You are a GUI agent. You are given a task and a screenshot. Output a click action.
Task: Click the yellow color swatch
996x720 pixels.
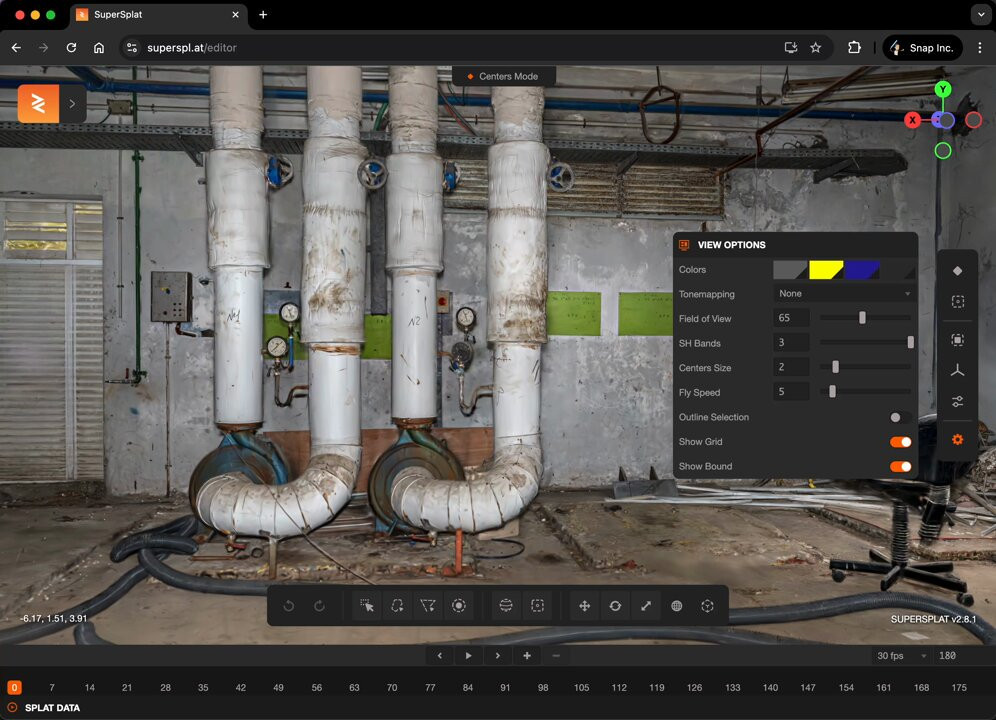click(826, 270)
